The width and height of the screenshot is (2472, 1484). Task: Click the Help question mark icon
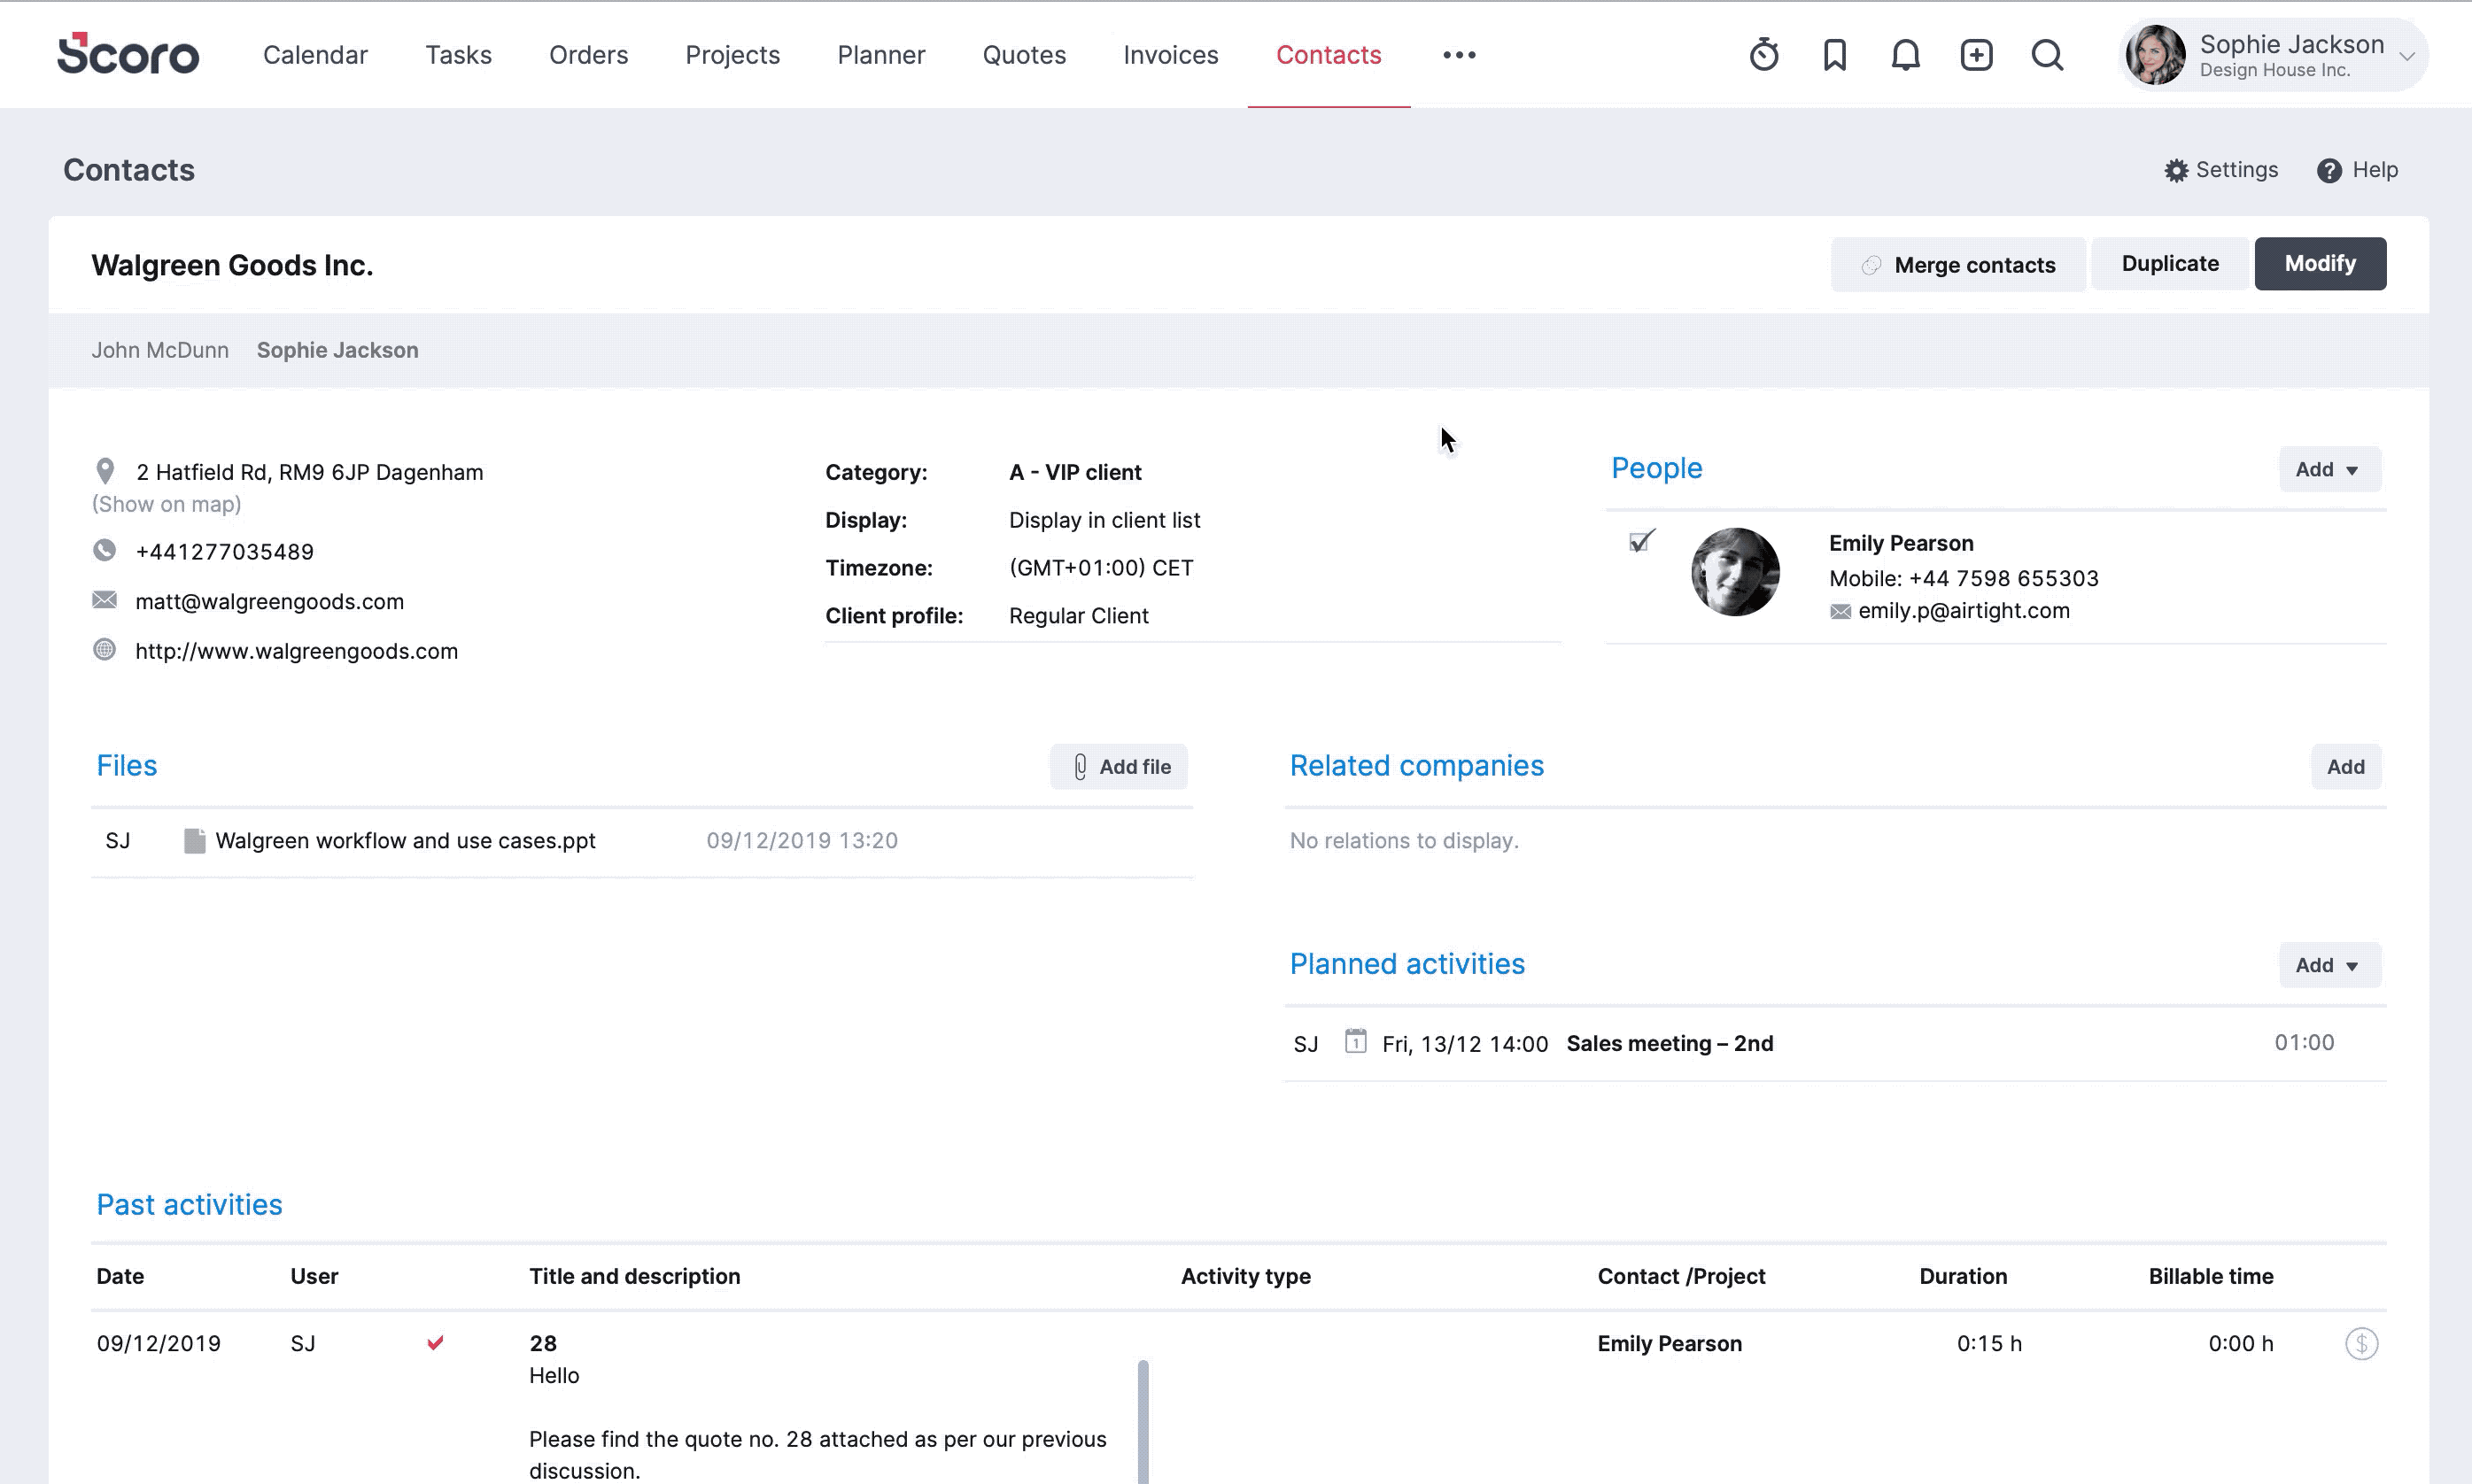[x=2329, y=171]
